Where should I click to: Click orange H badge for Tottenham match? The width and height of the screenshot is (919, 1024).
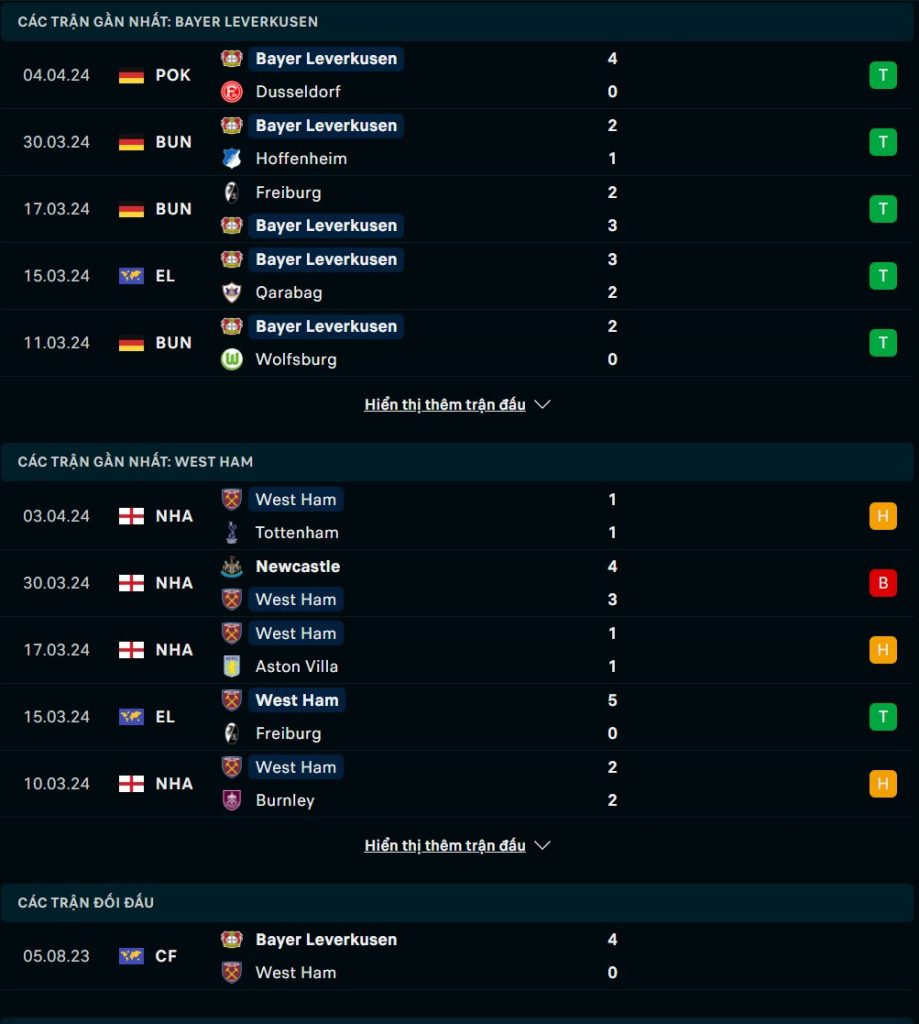click(882, 516)
